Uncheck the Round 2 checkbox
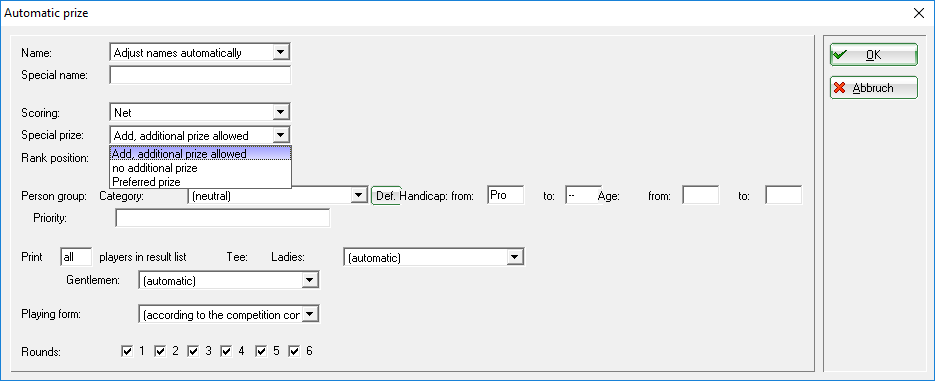 pos(160,351)
